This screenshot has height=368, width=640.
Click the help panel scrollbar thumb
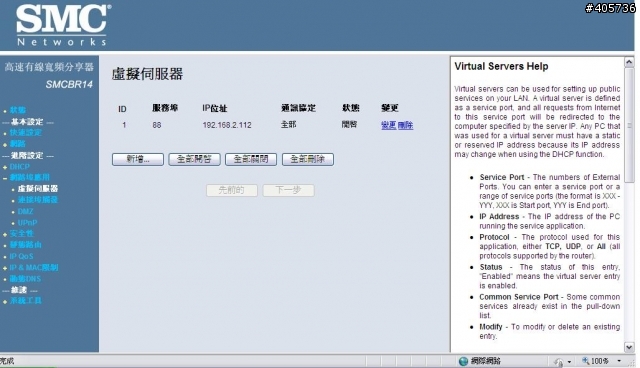(629, 126)
